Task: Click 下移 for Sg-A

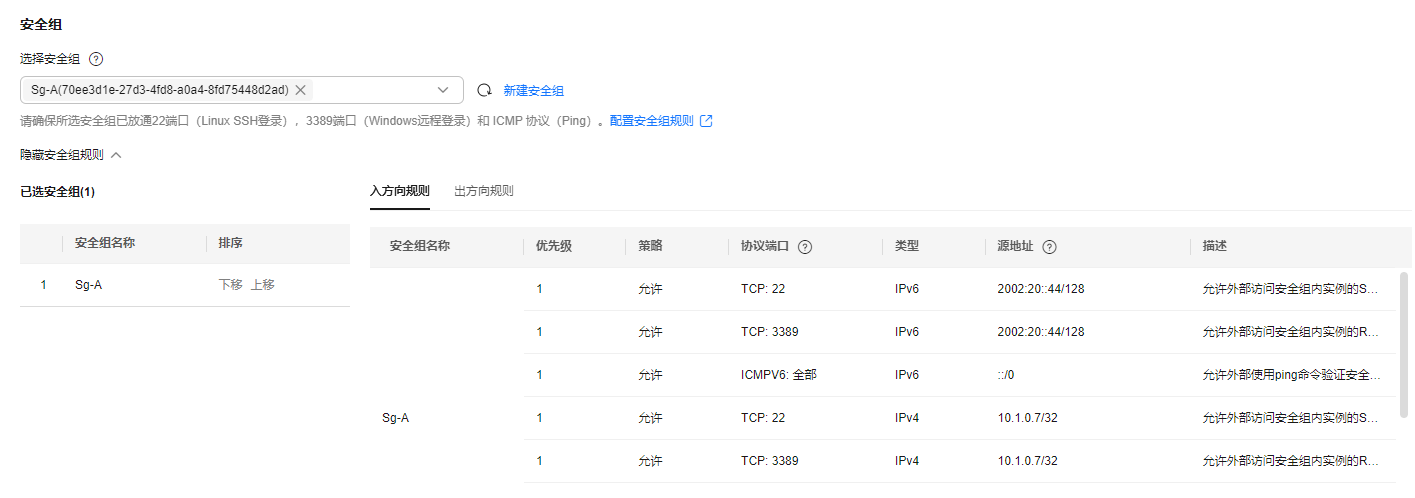Action: (230, 284)
